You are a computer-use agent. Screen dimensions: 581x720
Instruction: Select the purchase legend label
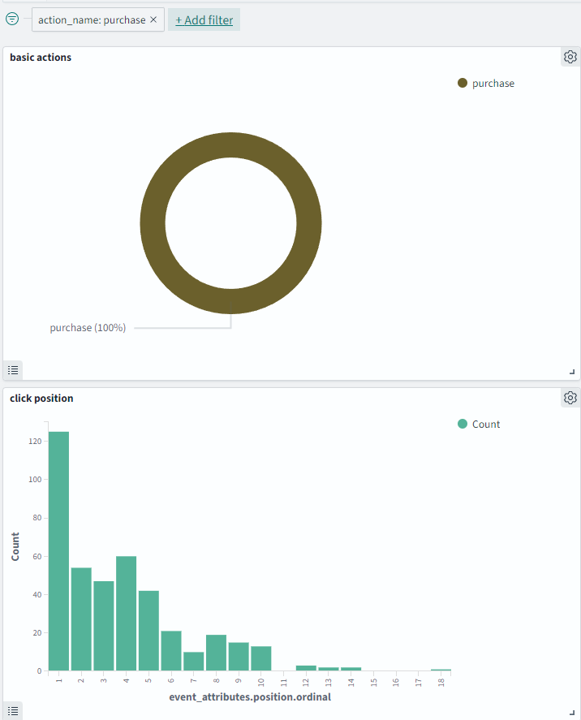click(493, 84)
